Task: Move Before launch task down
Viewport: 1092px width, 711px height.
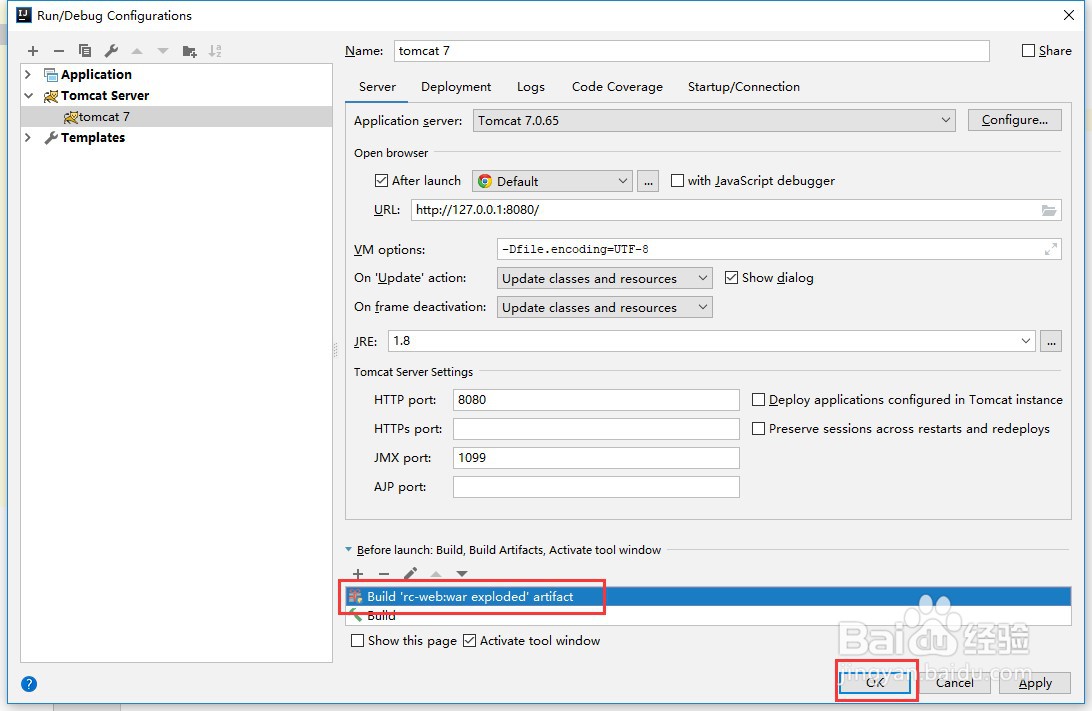Action: (462, 575)
